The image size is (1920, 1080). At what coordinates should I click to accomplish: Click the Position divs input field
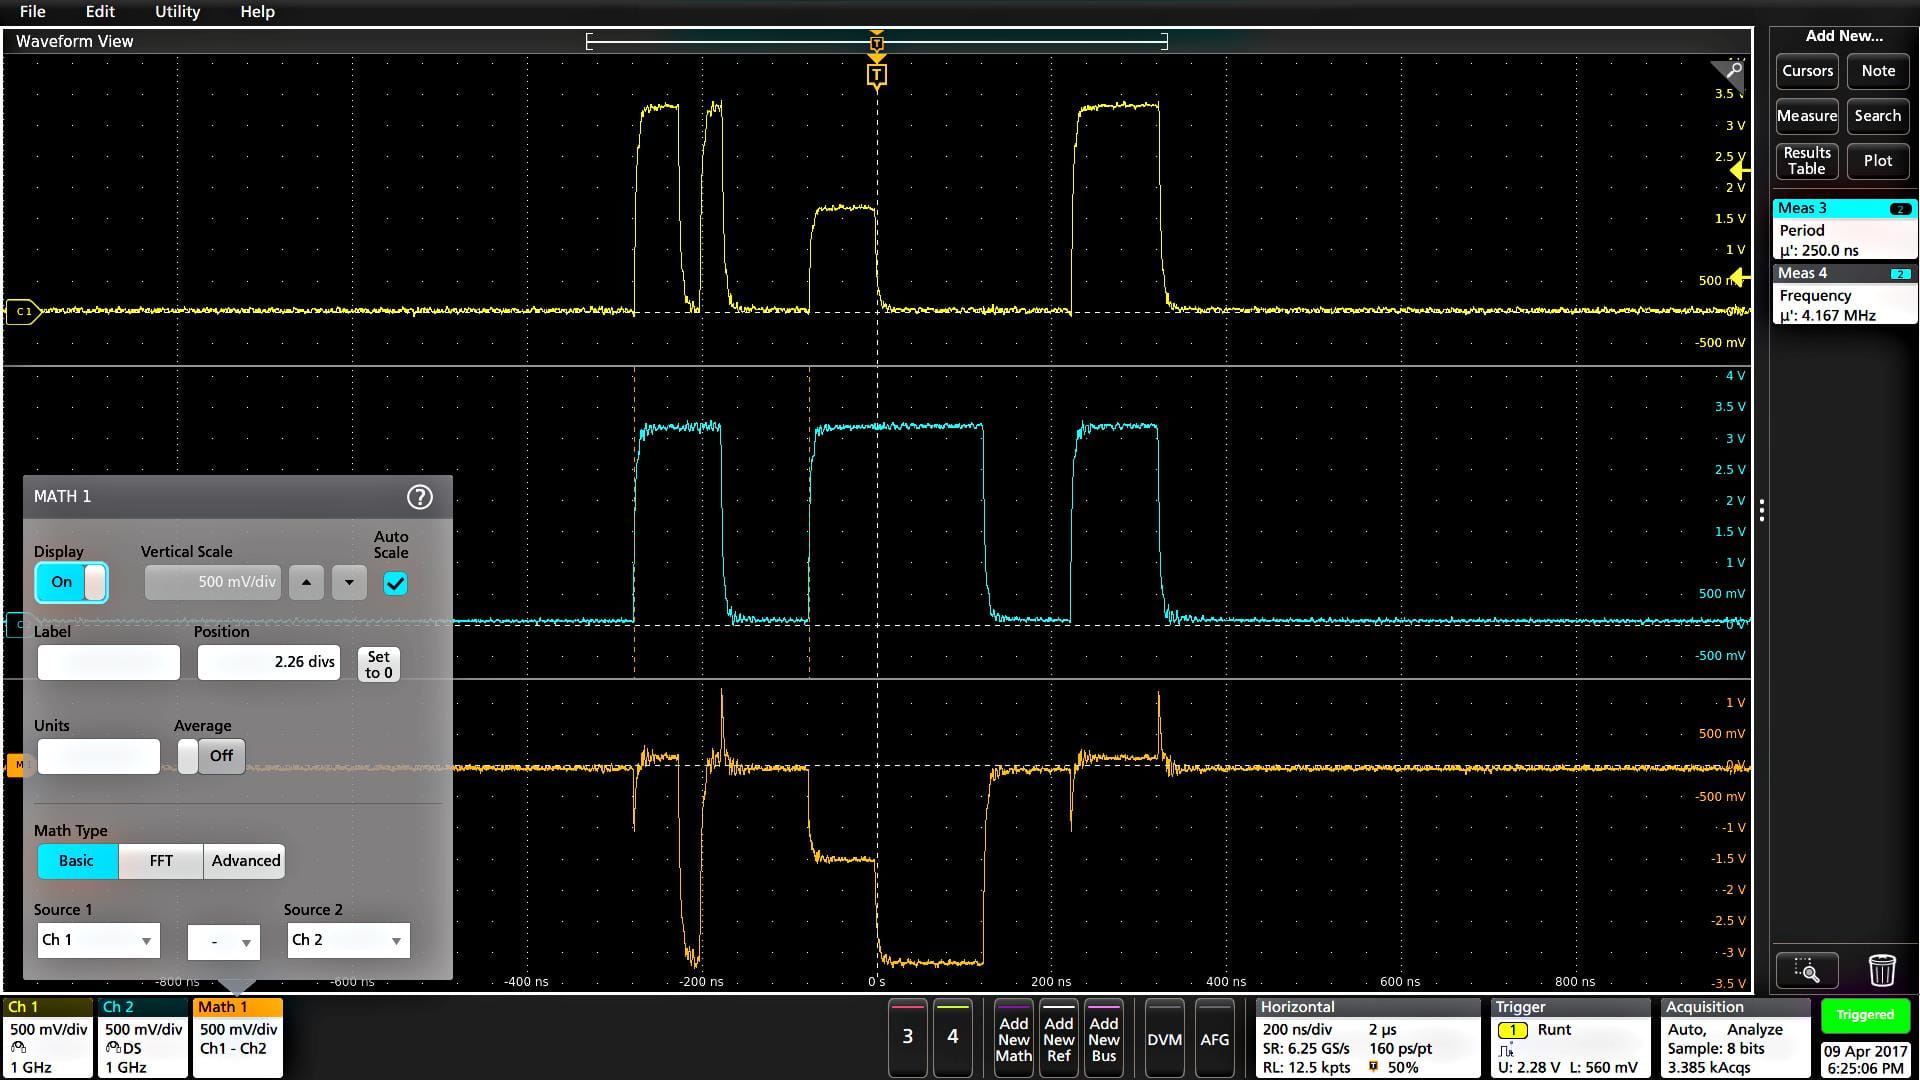268,662
